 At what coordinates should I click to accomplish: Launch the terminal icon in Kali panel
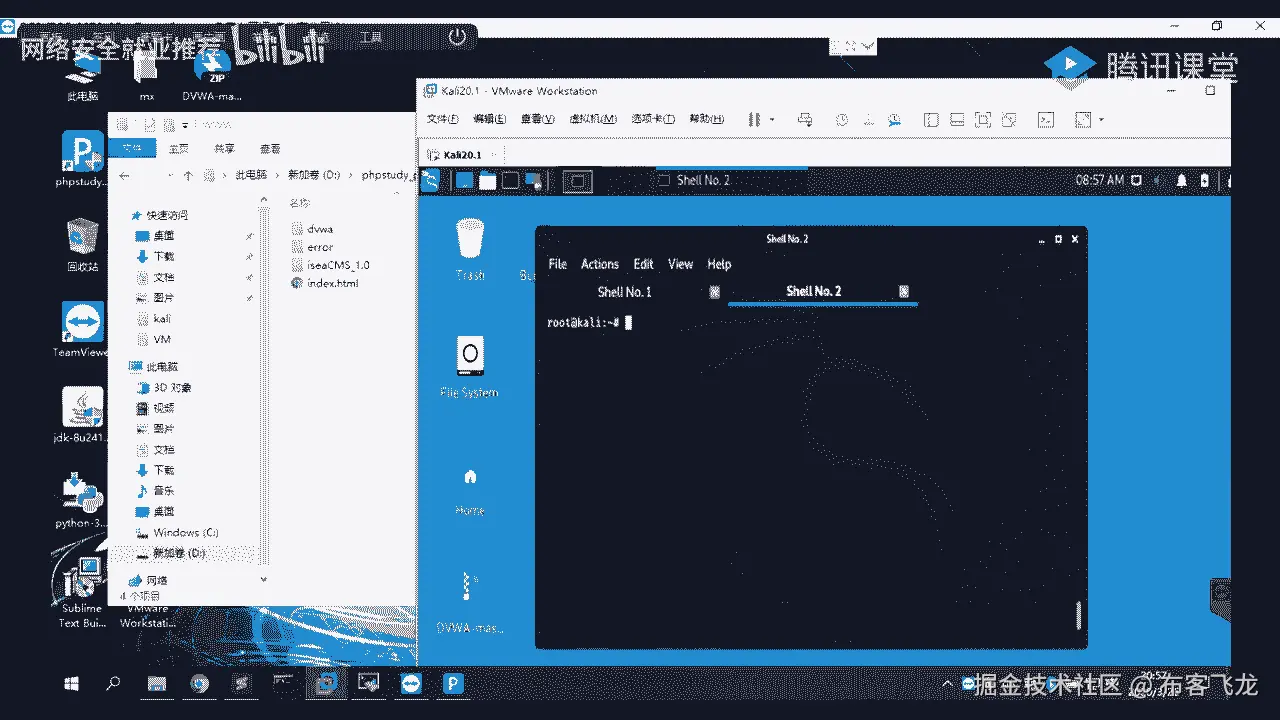511,181
